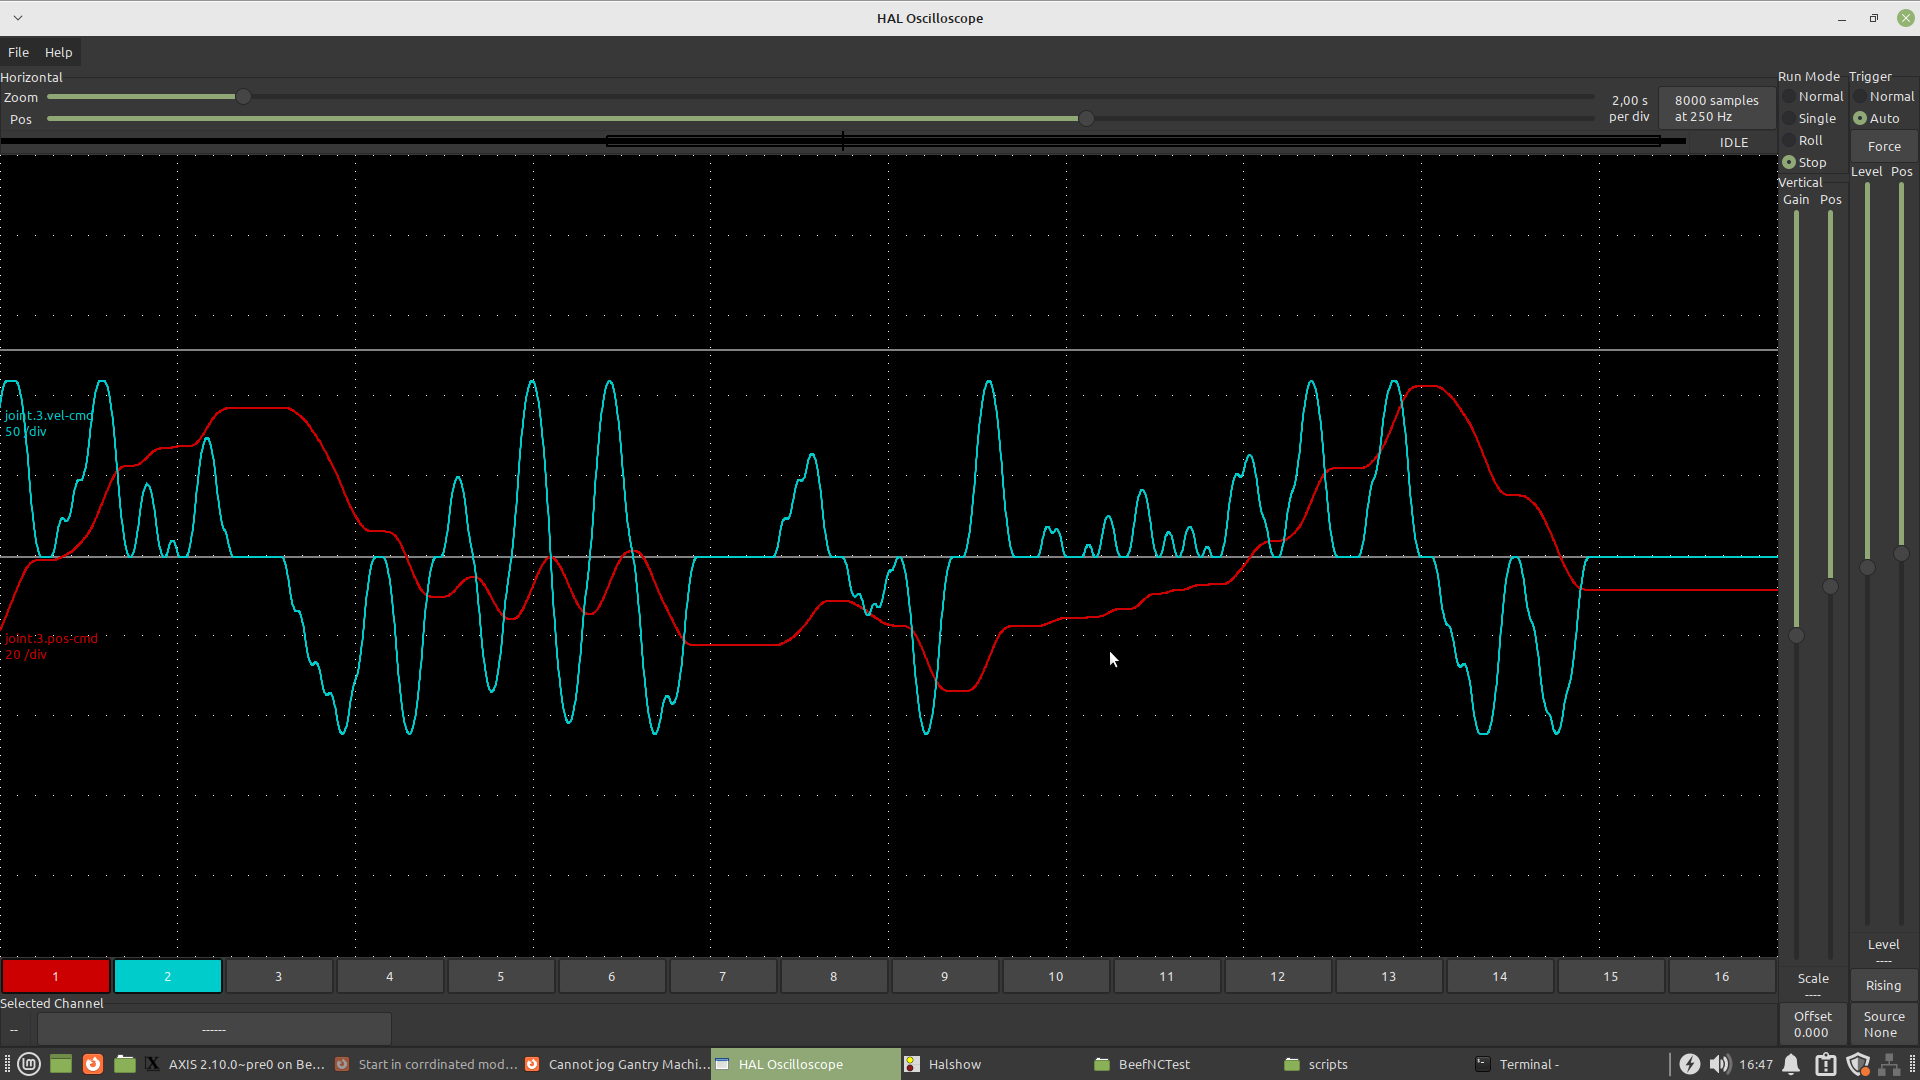Select channel 11 button
This screenshot has width=1920, height=1080.
click(1166, 976)
